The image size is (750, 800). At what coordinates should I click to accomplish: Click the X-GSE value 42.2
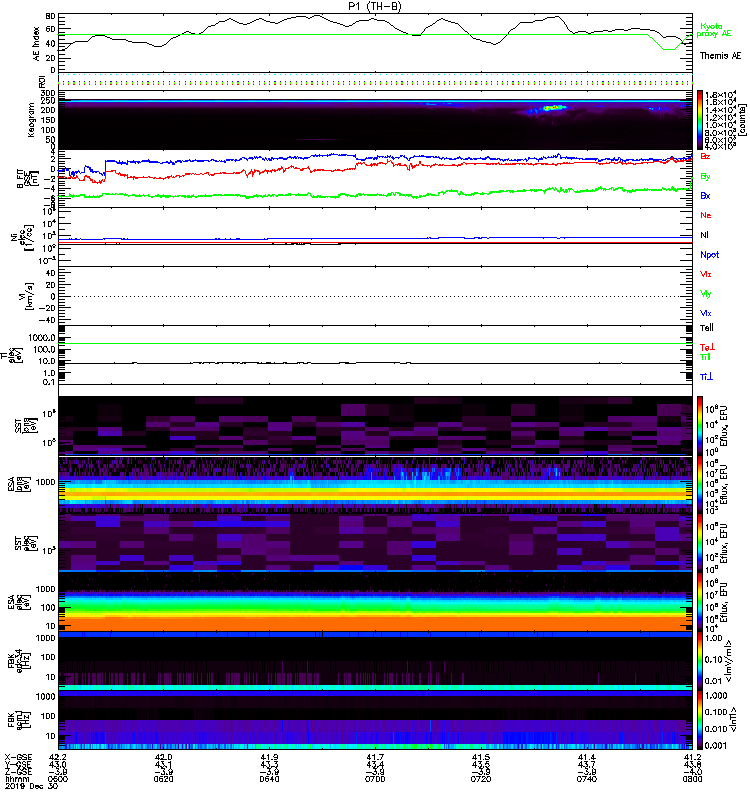[x=58, y=757]
